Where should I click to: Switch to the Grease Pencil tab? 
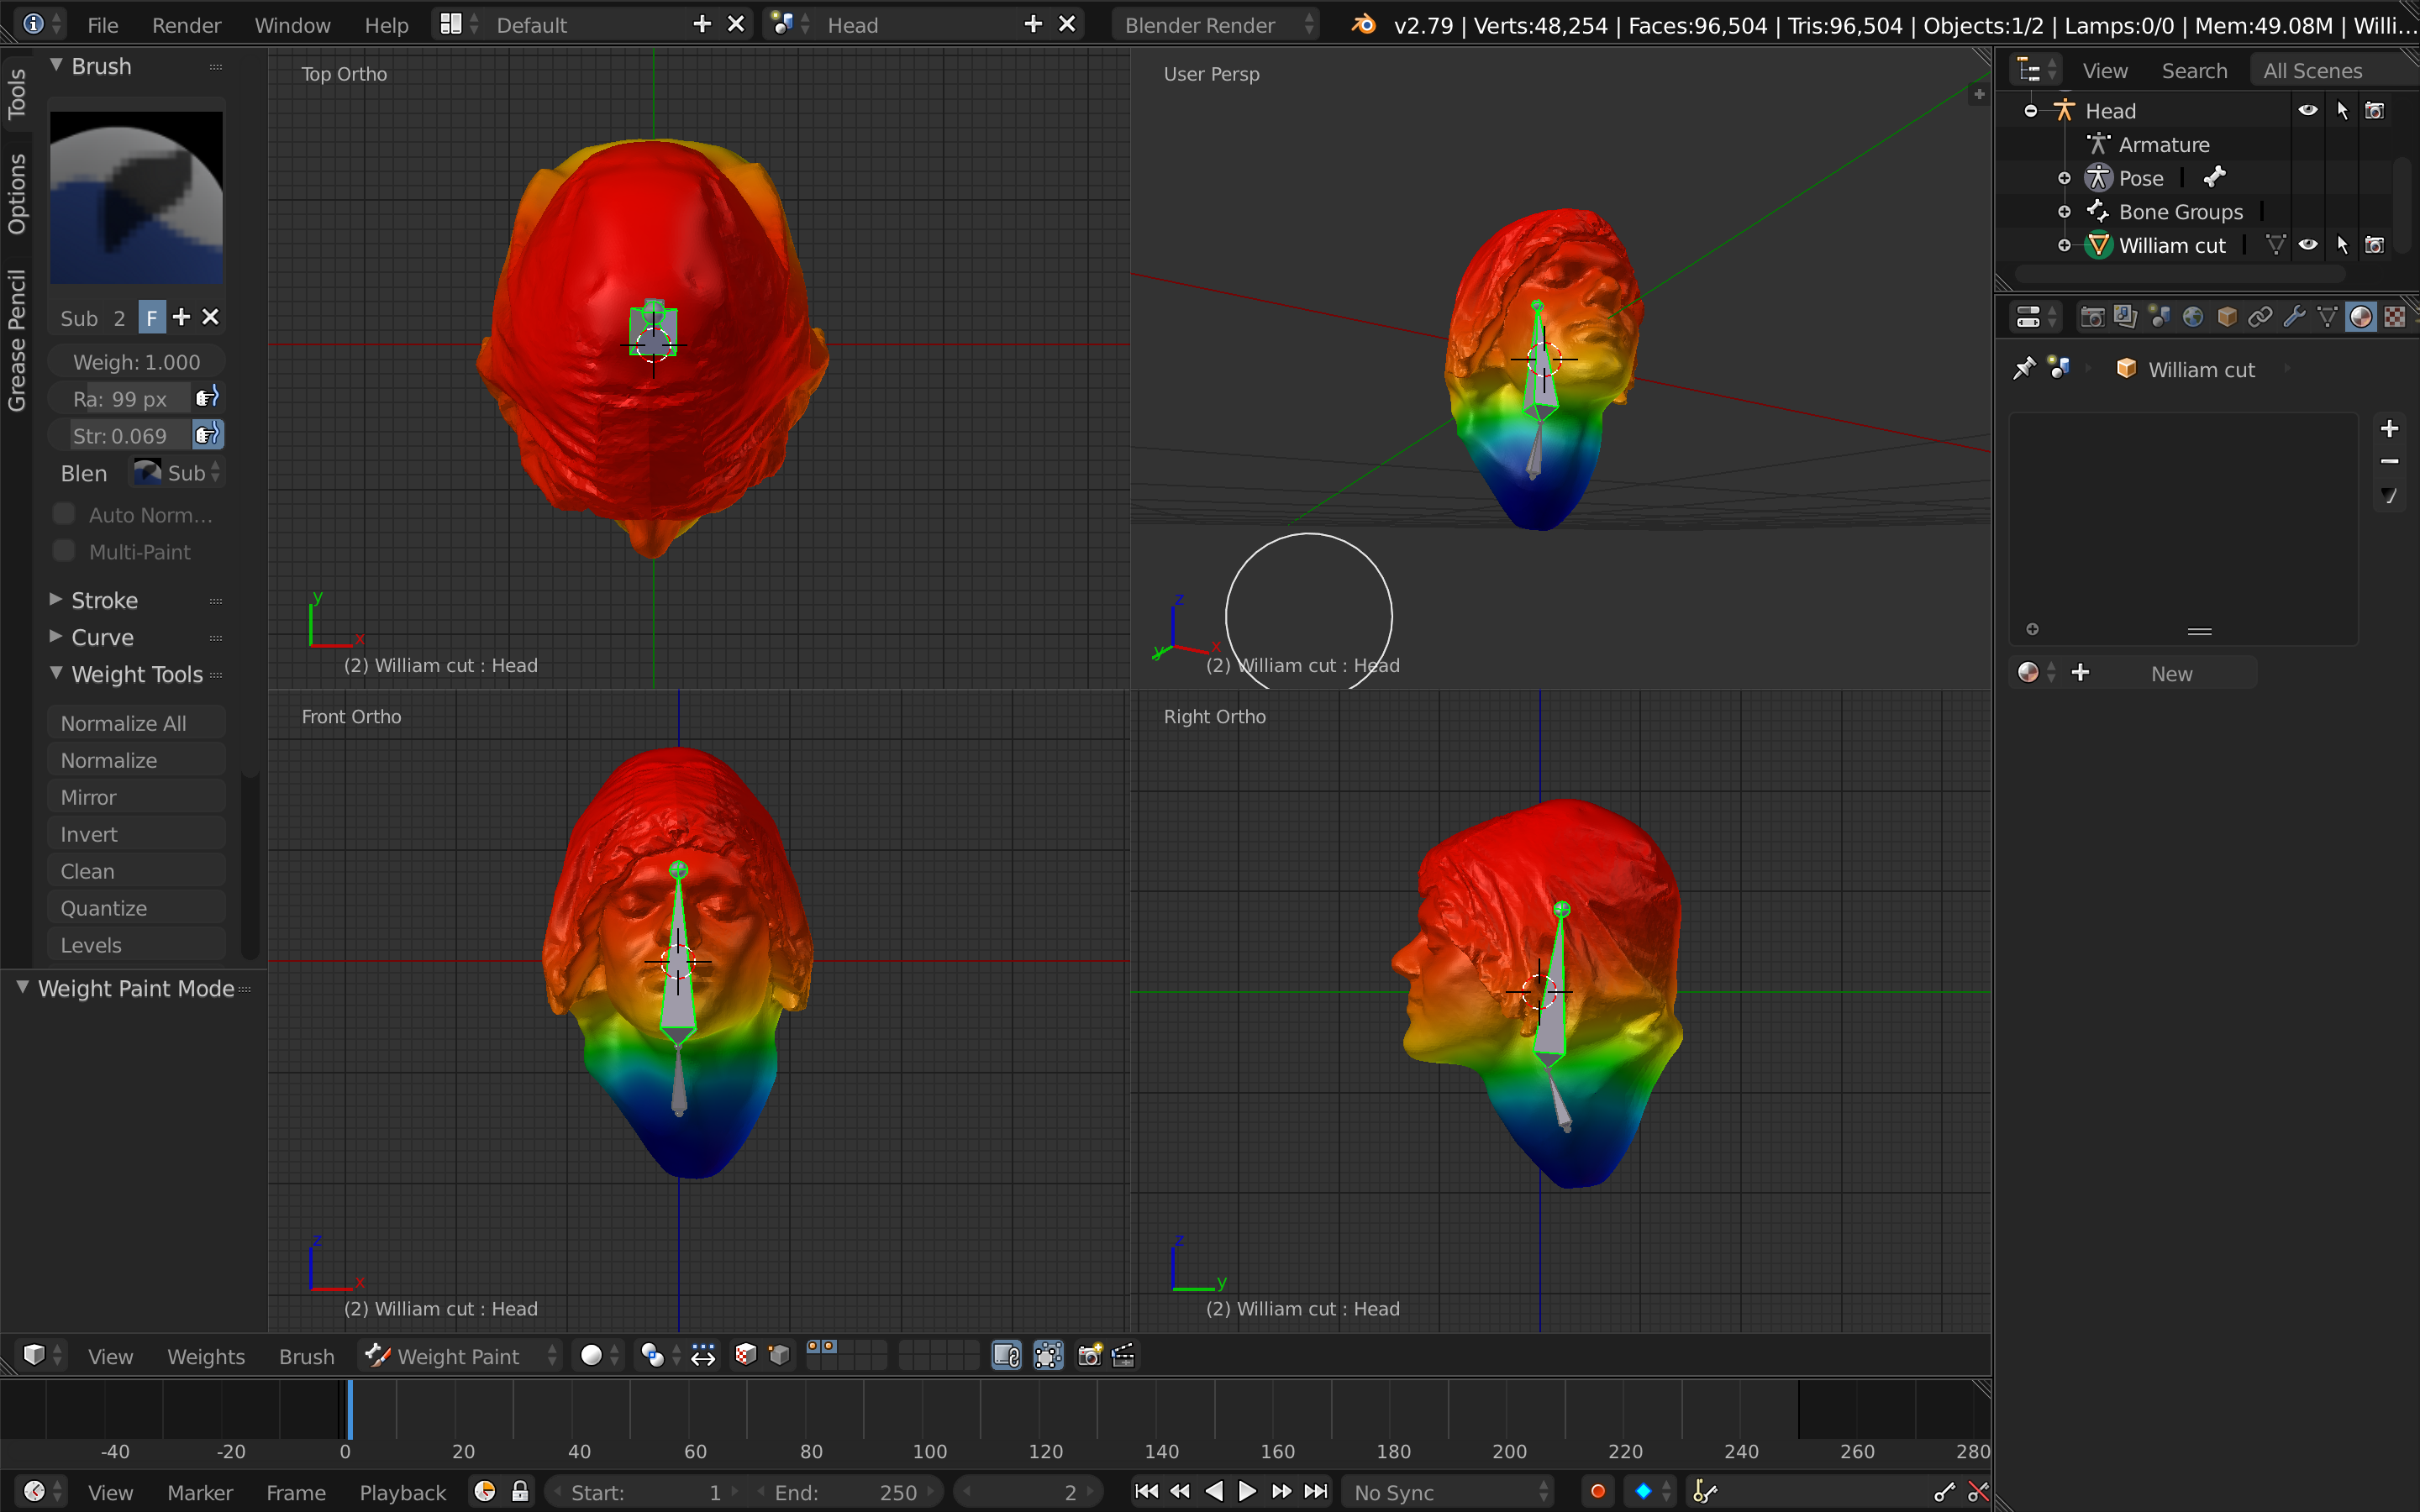[x=17, y=340]
